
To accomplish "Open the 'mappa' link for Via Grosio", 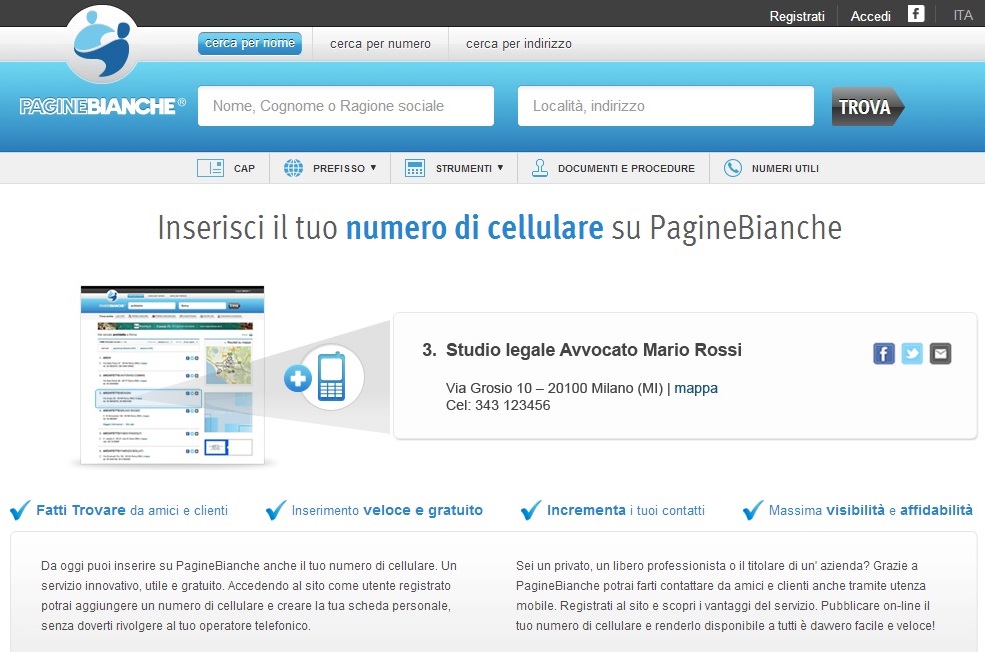I will (x=696, y=388).
